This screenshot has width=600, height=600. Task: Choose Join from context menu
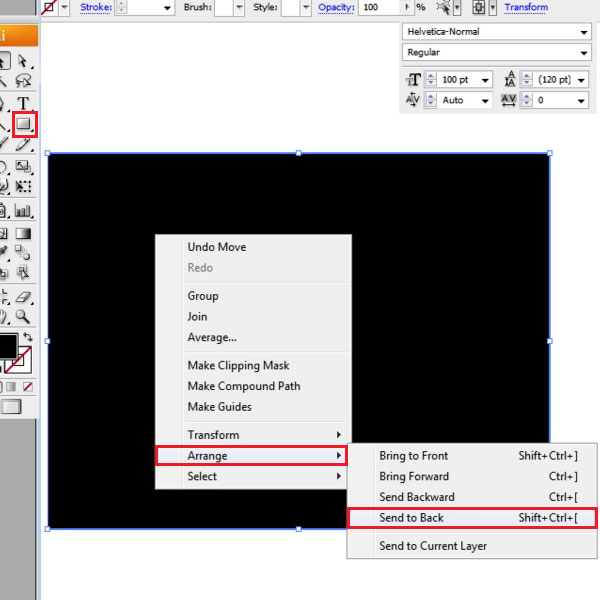tap(253, 317)
